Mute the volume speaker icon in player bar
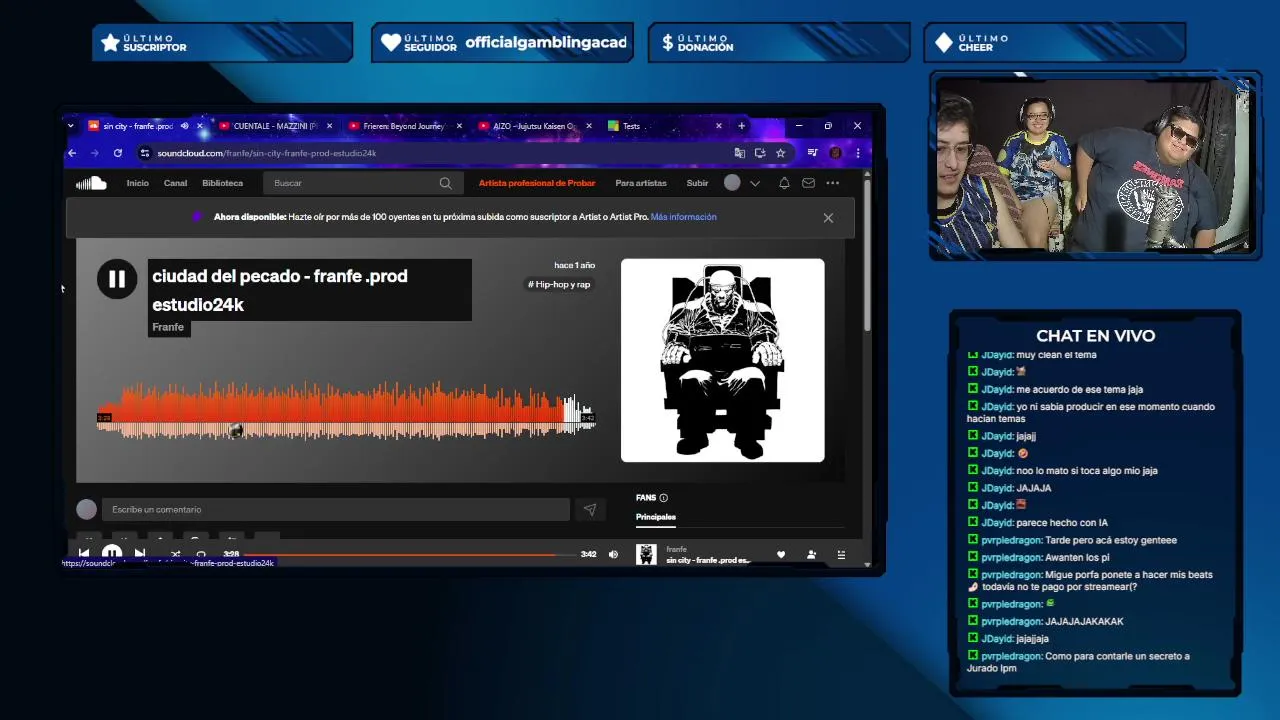Viewport: 1280px width, 720px height. 613,554
